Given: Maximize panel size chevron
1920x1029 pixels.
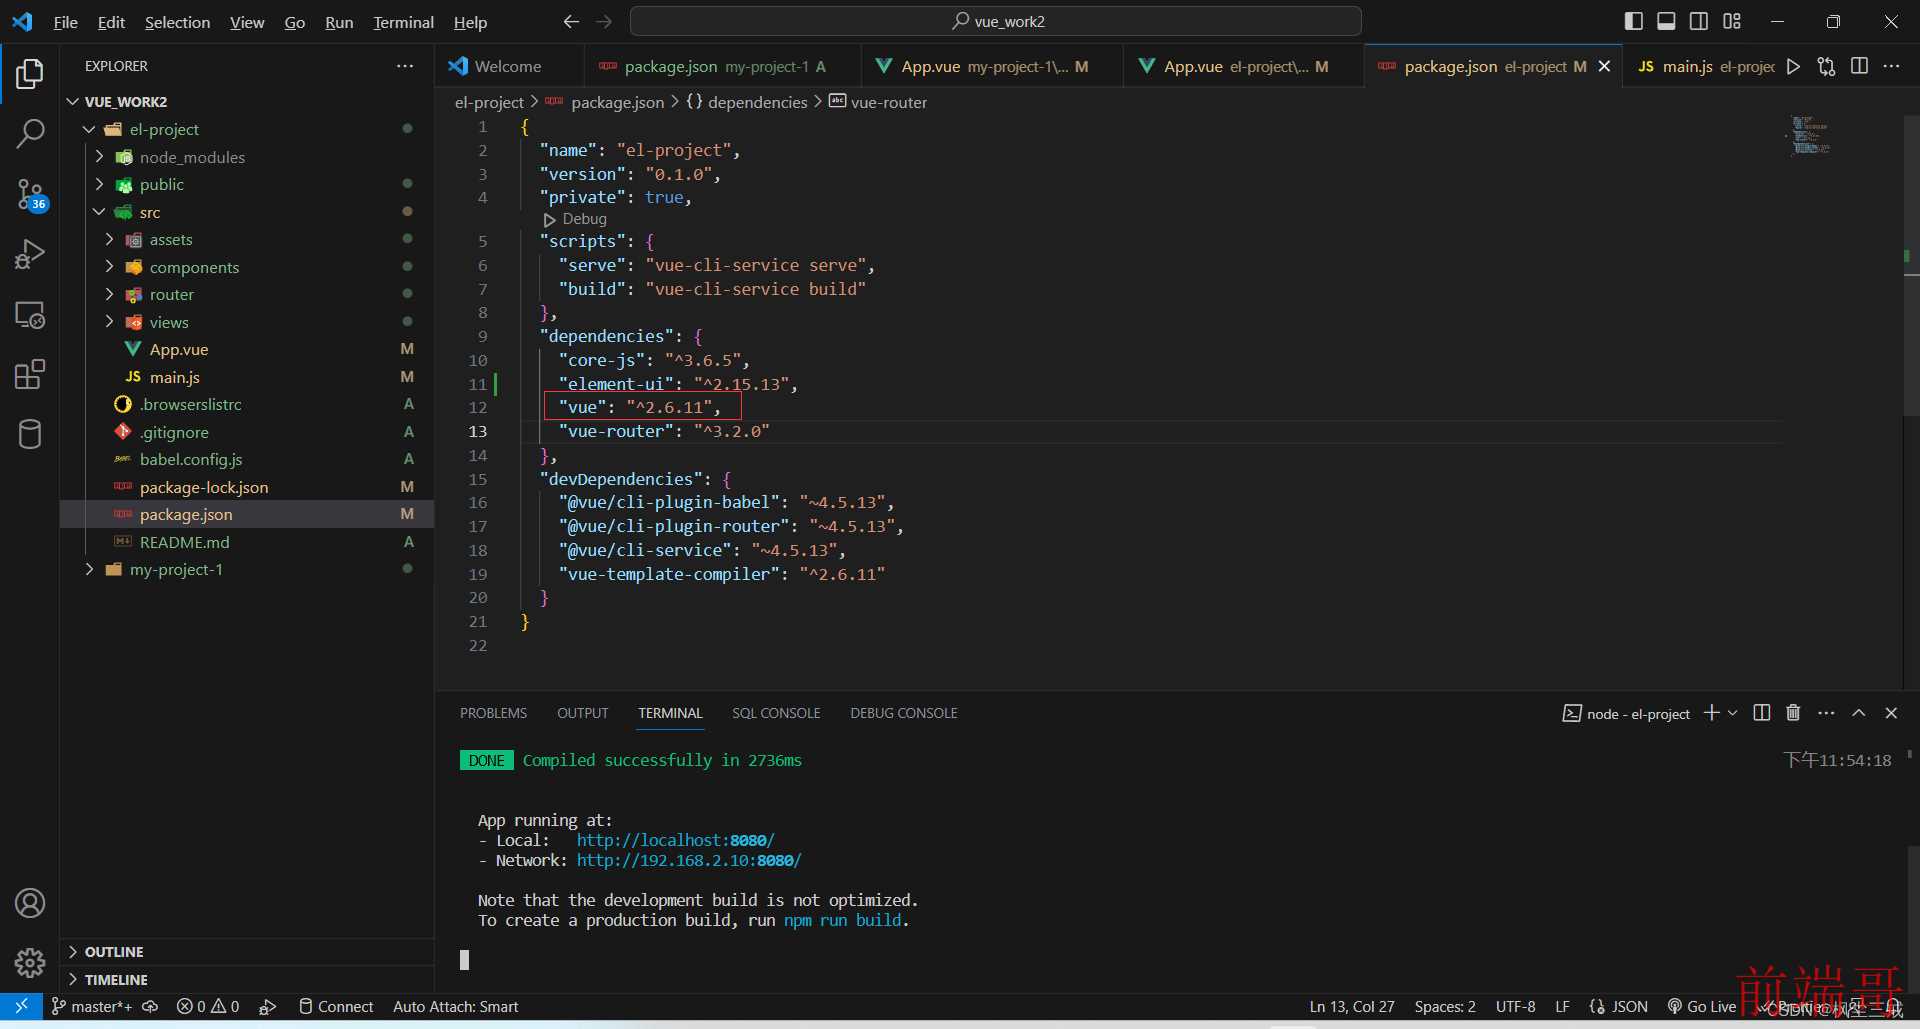Looking at the screenshot, I should point(1859,713).
